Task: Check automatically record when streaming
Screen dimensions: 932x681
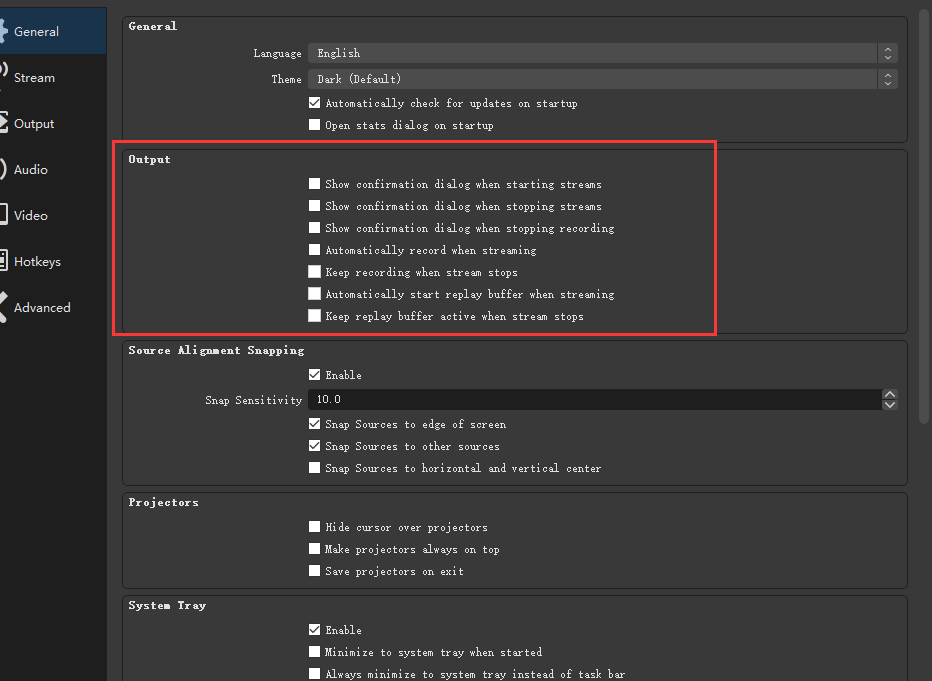Action: pyautogui.click(x=314, y=250)
